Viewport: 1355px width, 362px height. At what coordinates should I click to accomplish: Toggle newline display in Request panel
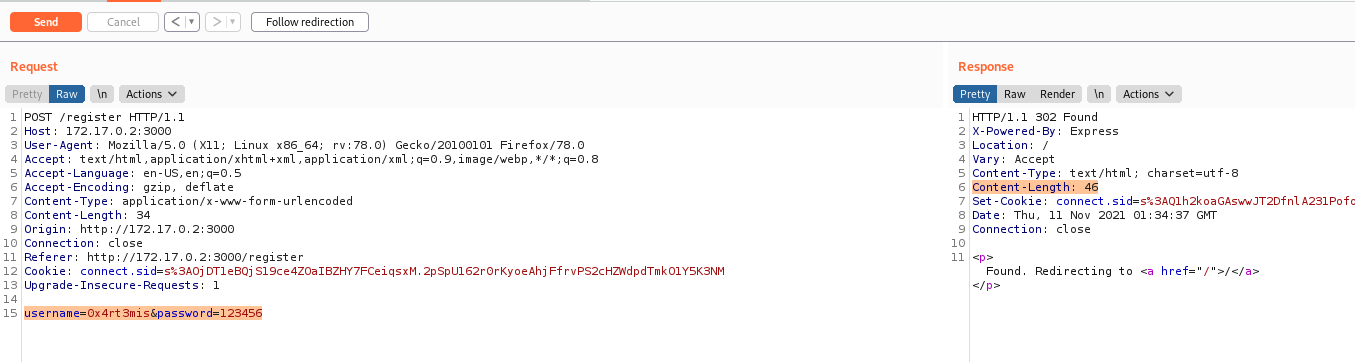pos(101,94)
